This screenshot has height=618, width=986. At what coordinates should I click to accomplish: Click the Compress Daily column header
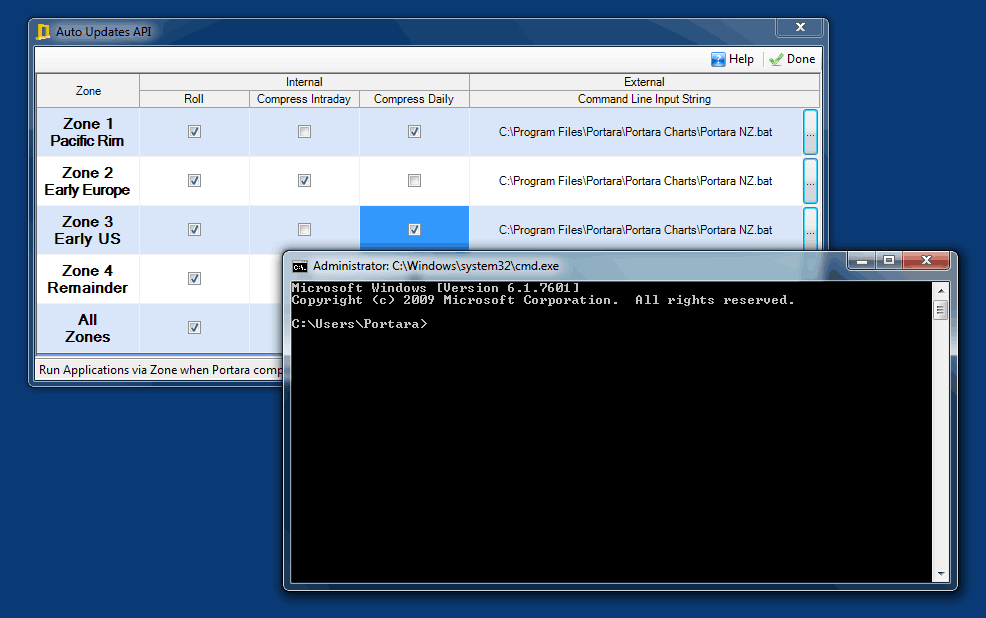(414, 99)
